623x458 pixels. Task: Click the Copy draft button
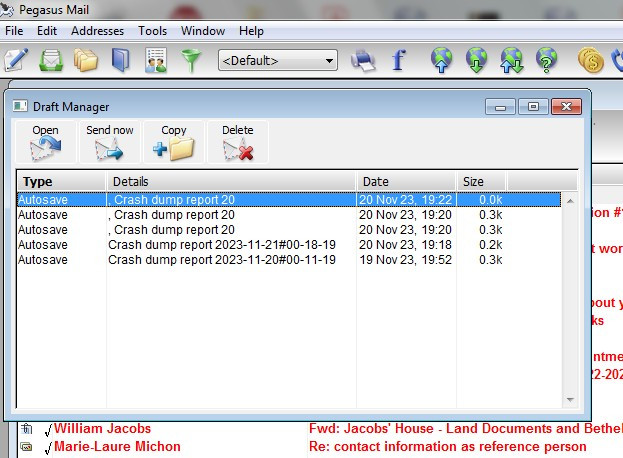point(174,142)
